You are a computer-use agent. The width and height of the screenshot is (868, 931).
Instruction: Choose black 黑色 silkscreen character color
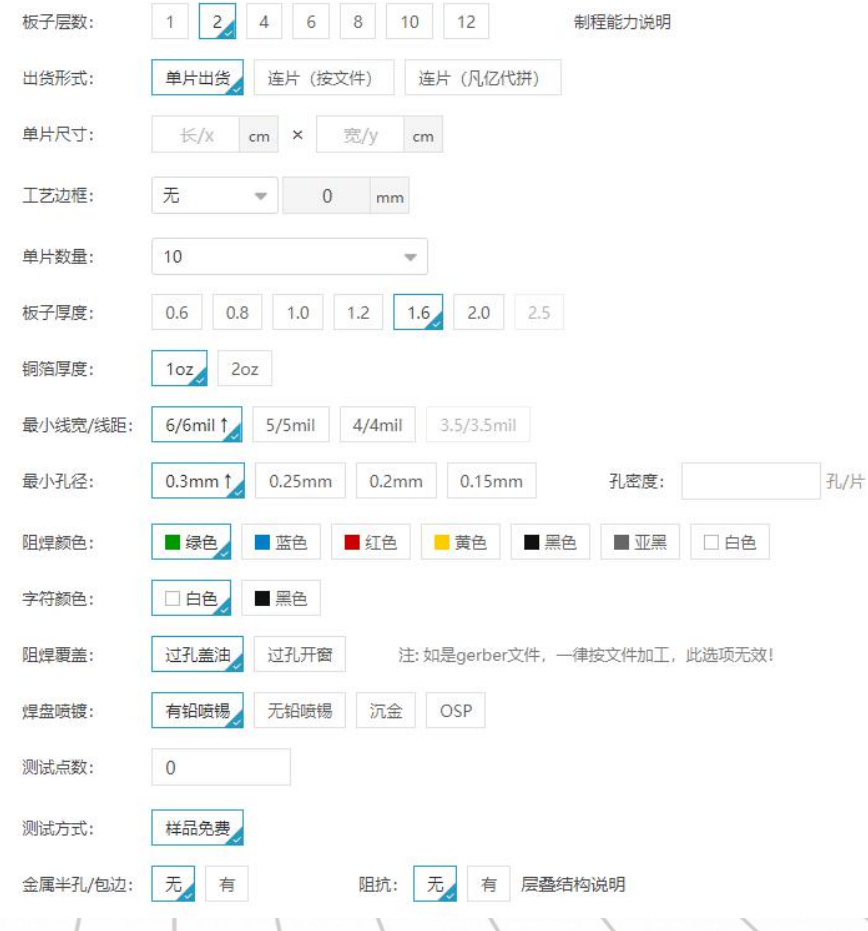tap(281, 597)
